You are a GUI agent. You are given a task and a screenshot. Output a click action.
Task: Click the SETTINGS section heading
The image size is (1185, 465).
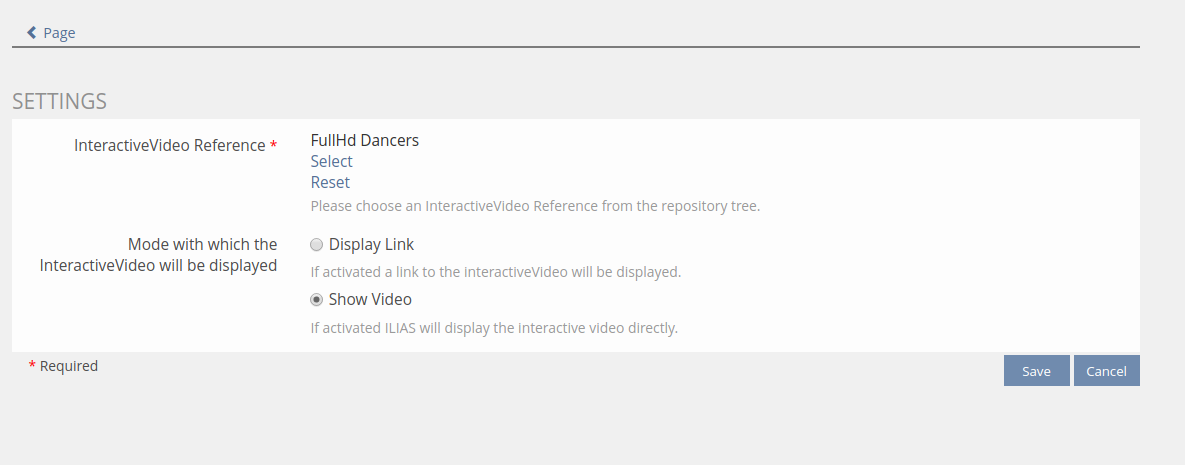59,101
